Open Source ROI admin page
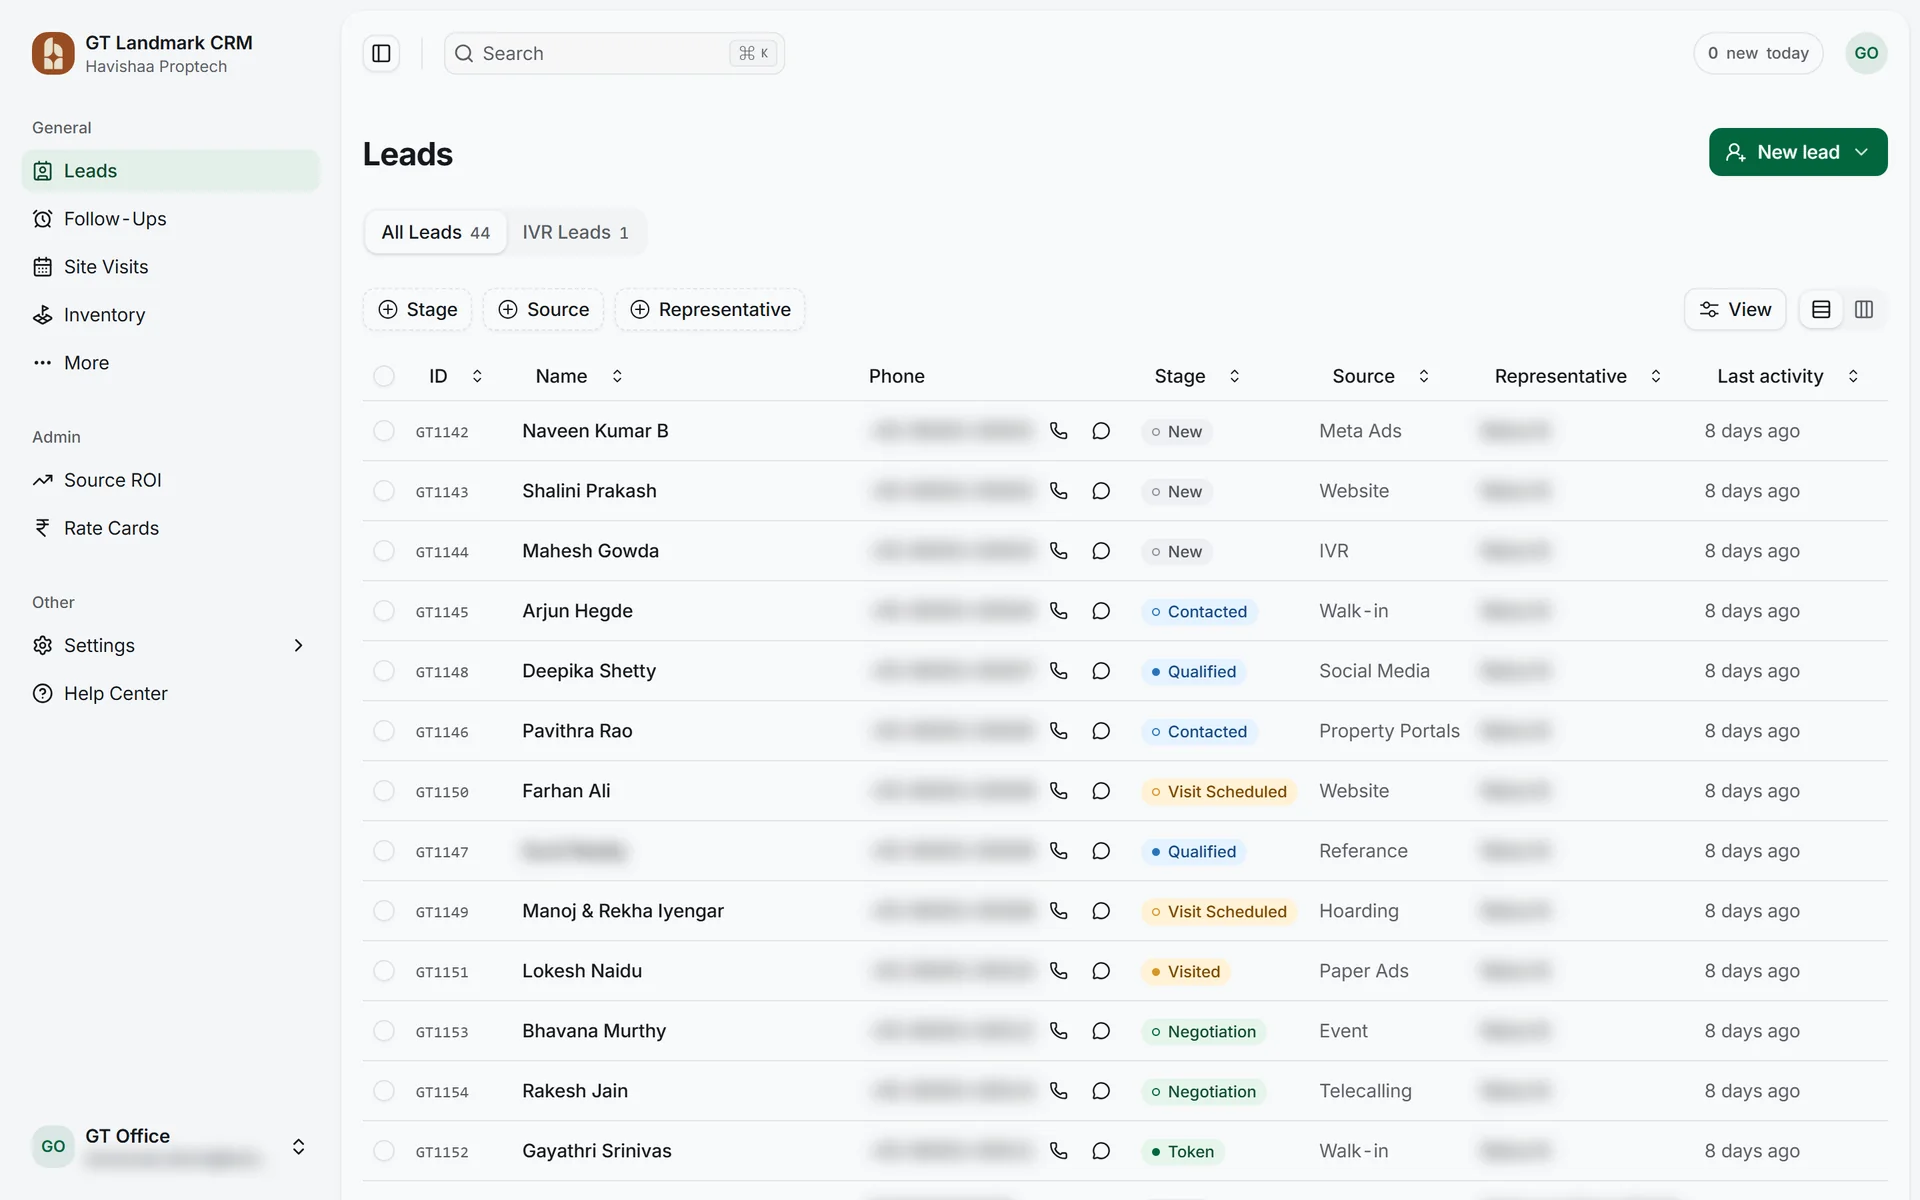Screen dimensions: 1920x1200 (x=170, y=480)
